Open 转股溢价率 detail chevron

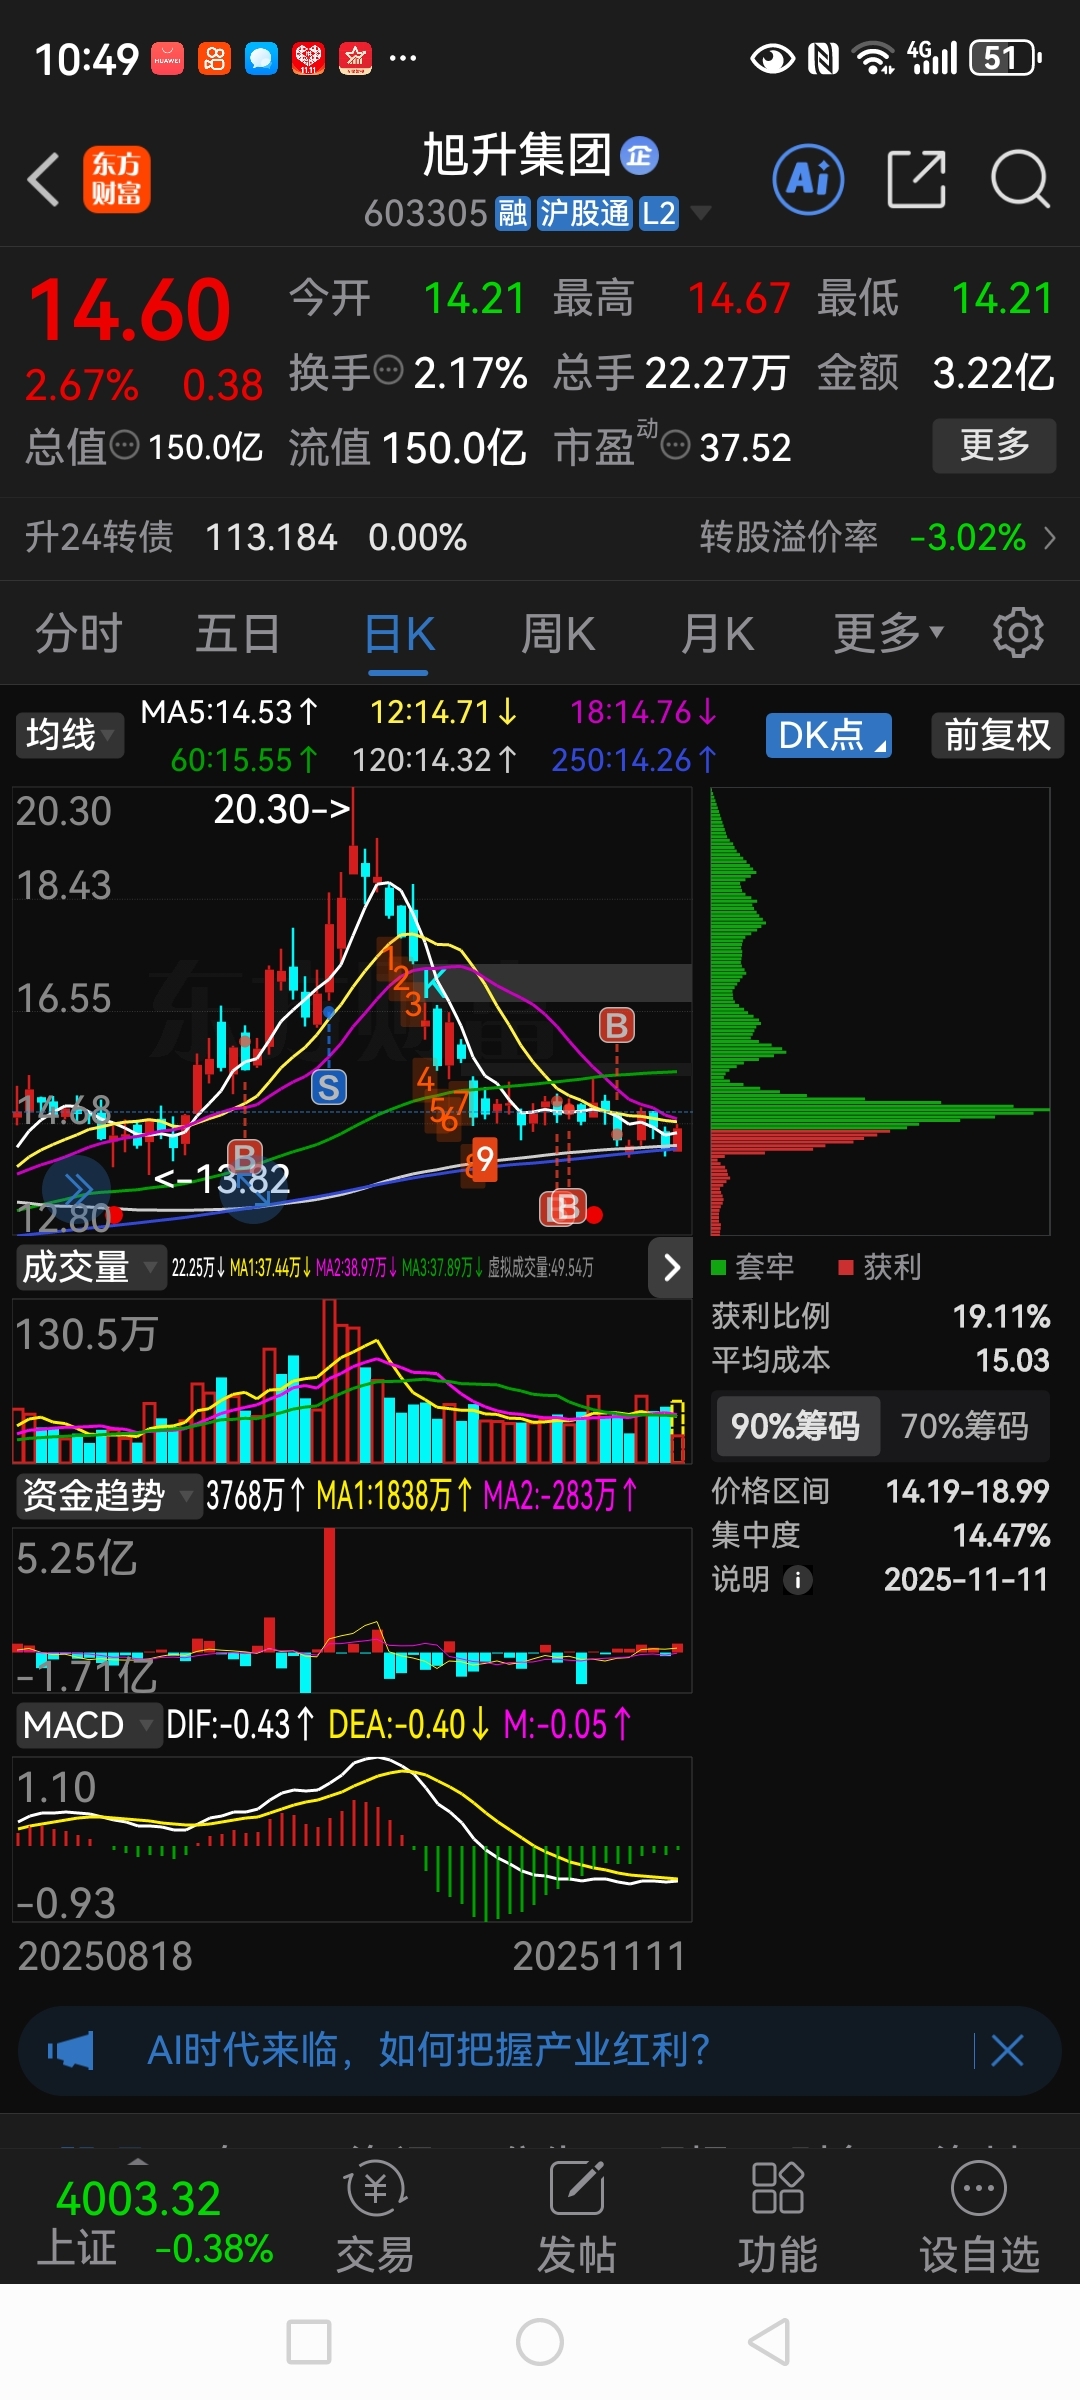click(1050, 538)
